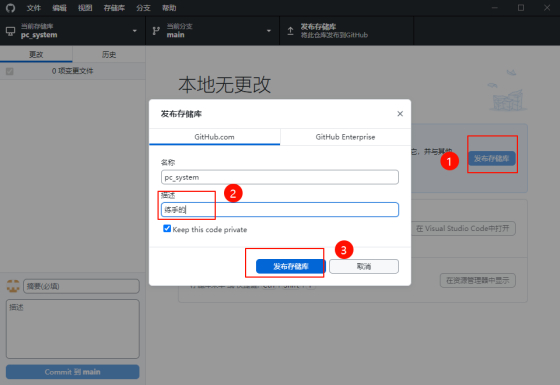Click the 发布存储库 button in background panel
This screenshot has height=385, width=560.
[491, 159]
